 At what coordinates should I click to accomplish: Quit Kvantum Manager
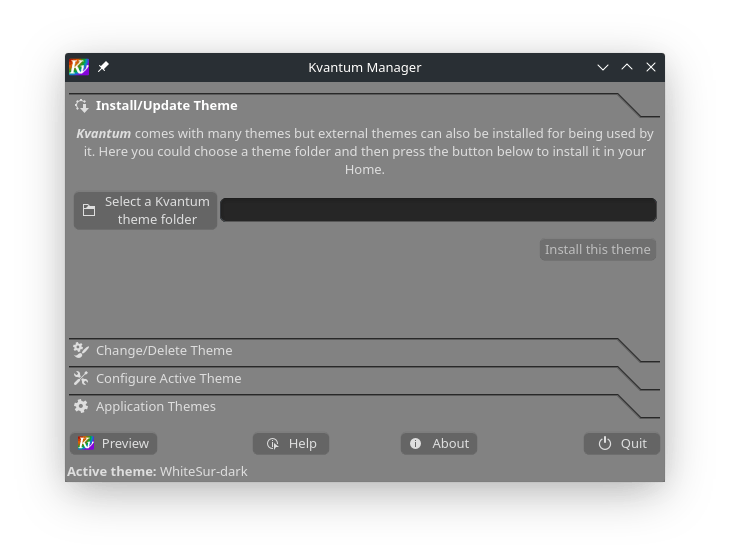(622, 444)
